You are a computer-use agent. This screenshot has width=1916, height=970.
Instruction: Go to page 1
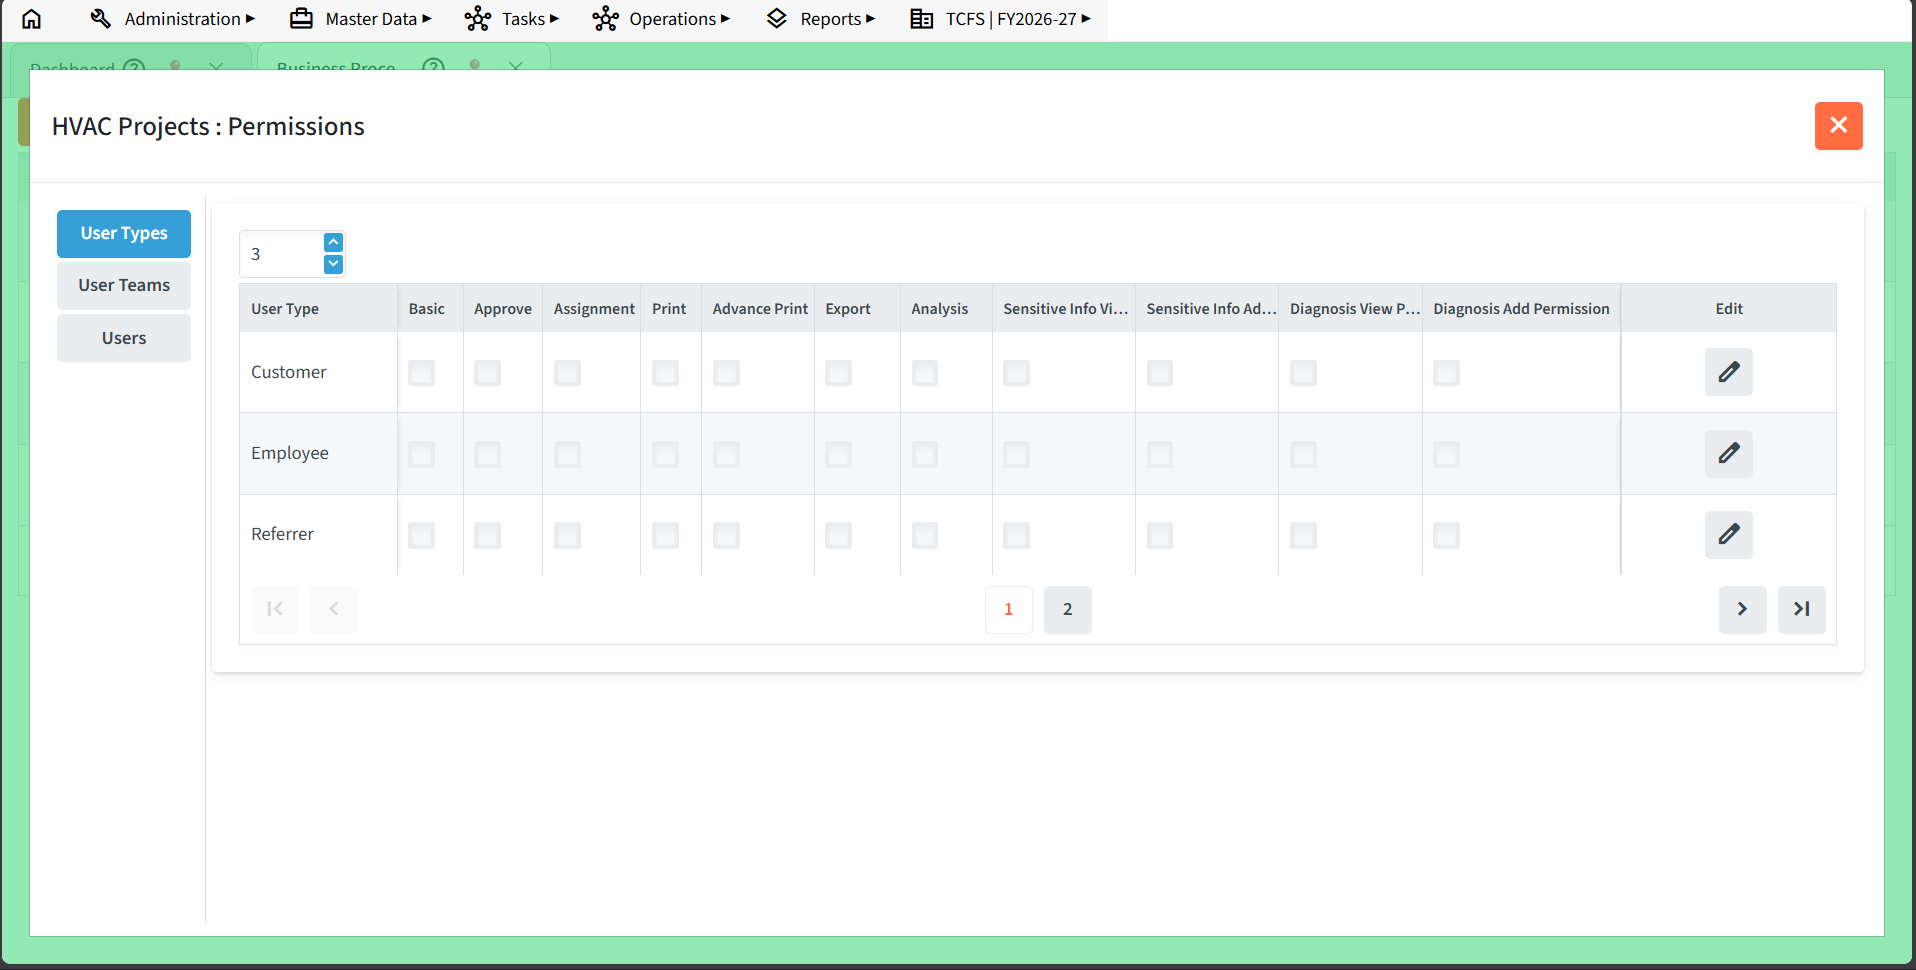1009,609
